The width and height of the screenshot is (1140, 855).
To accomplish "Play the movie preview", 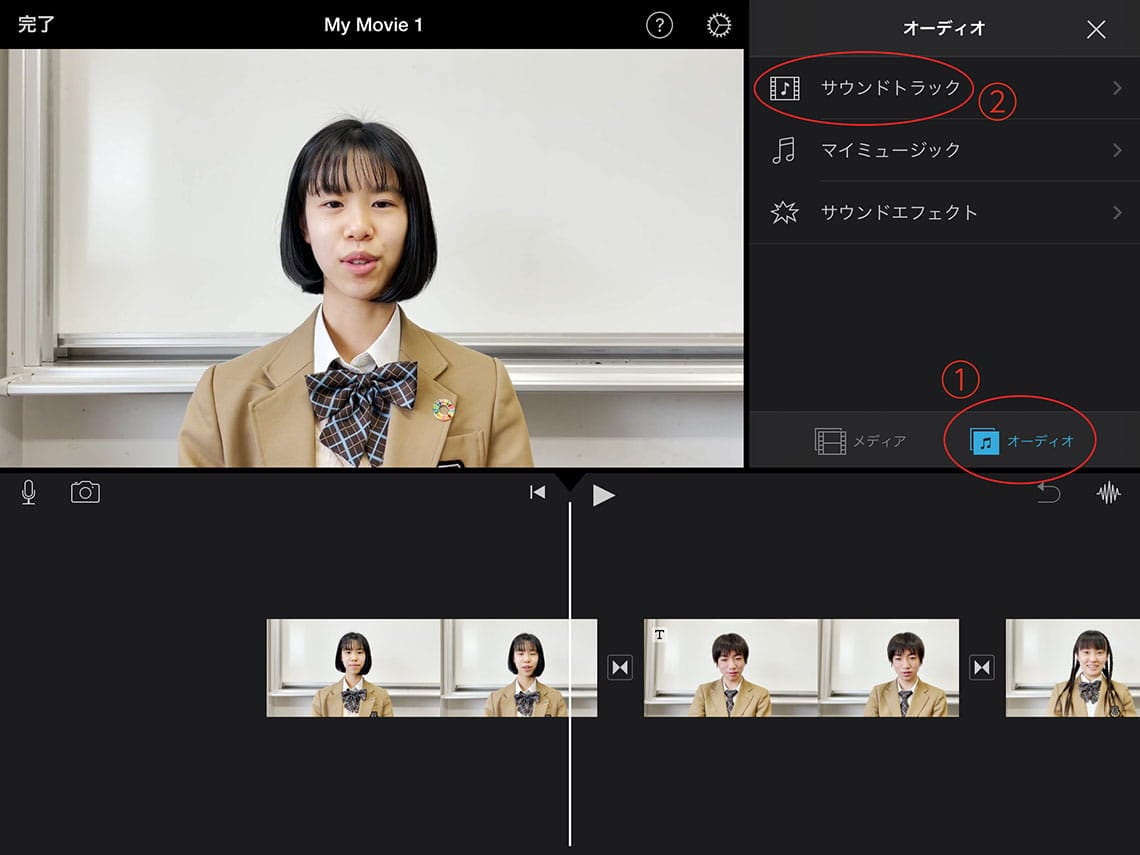I will click(603, 495).
